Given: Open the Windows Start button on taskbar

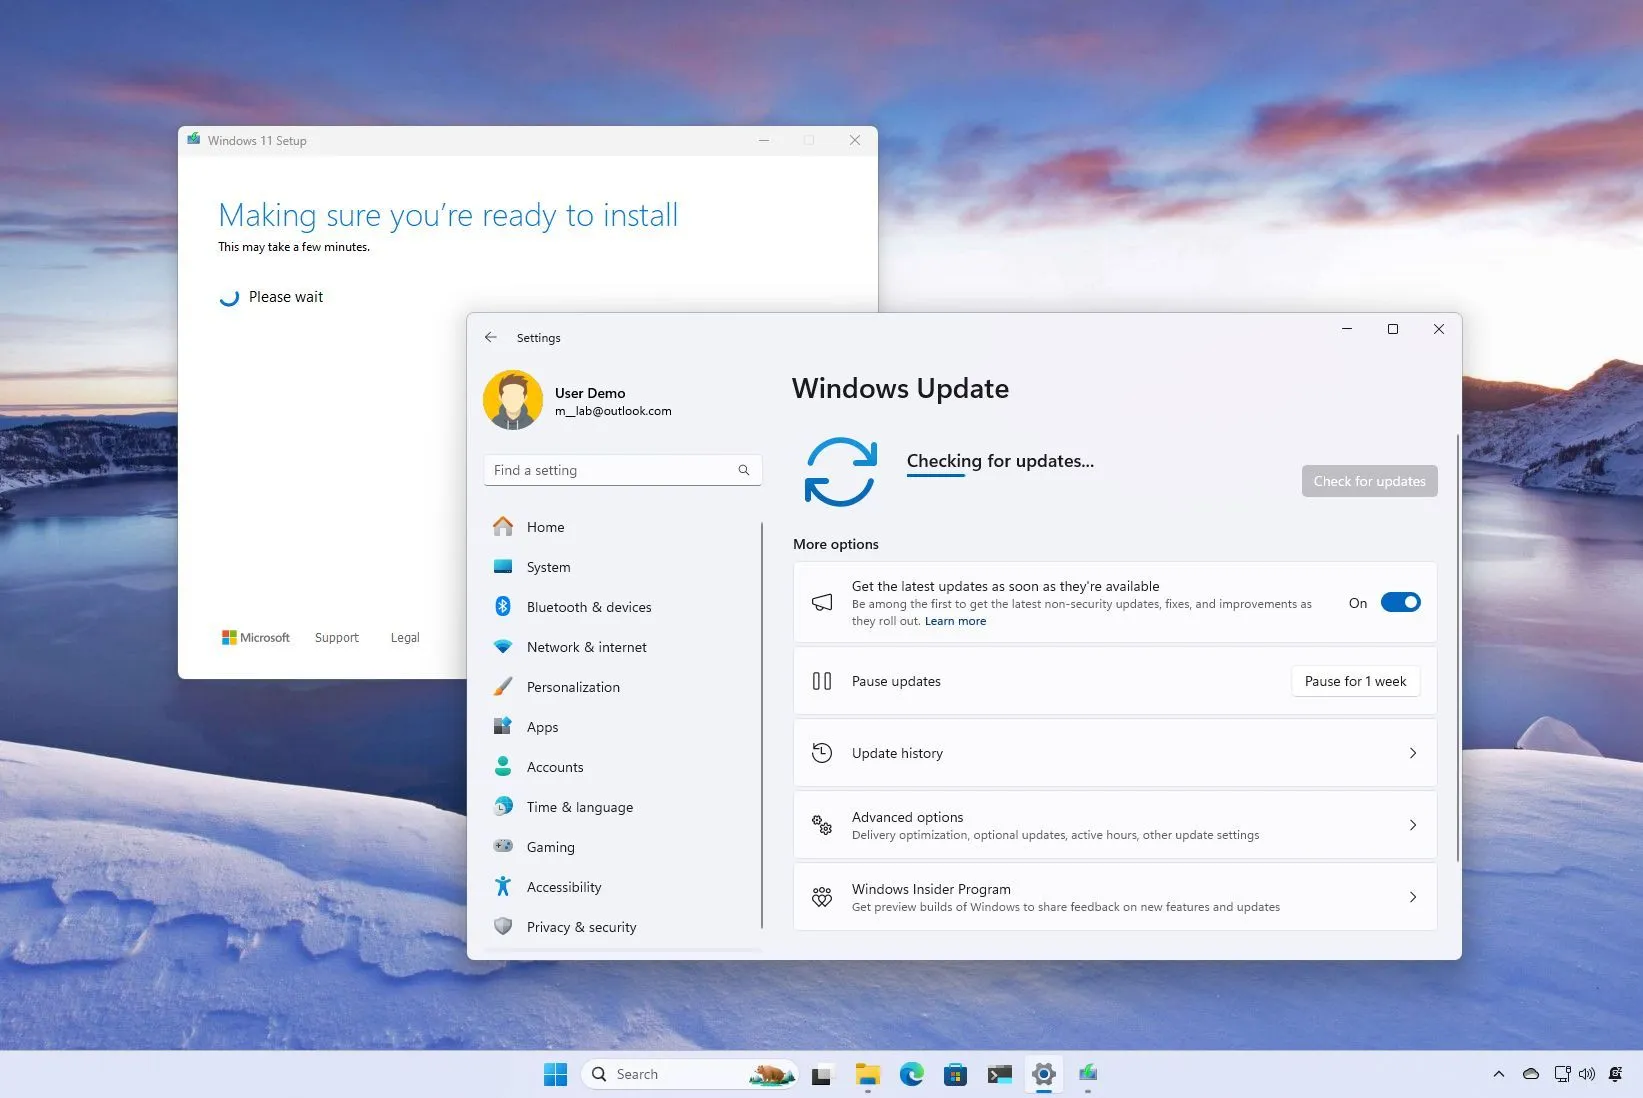Looking at the screenshot, I should click(556, 1074).
